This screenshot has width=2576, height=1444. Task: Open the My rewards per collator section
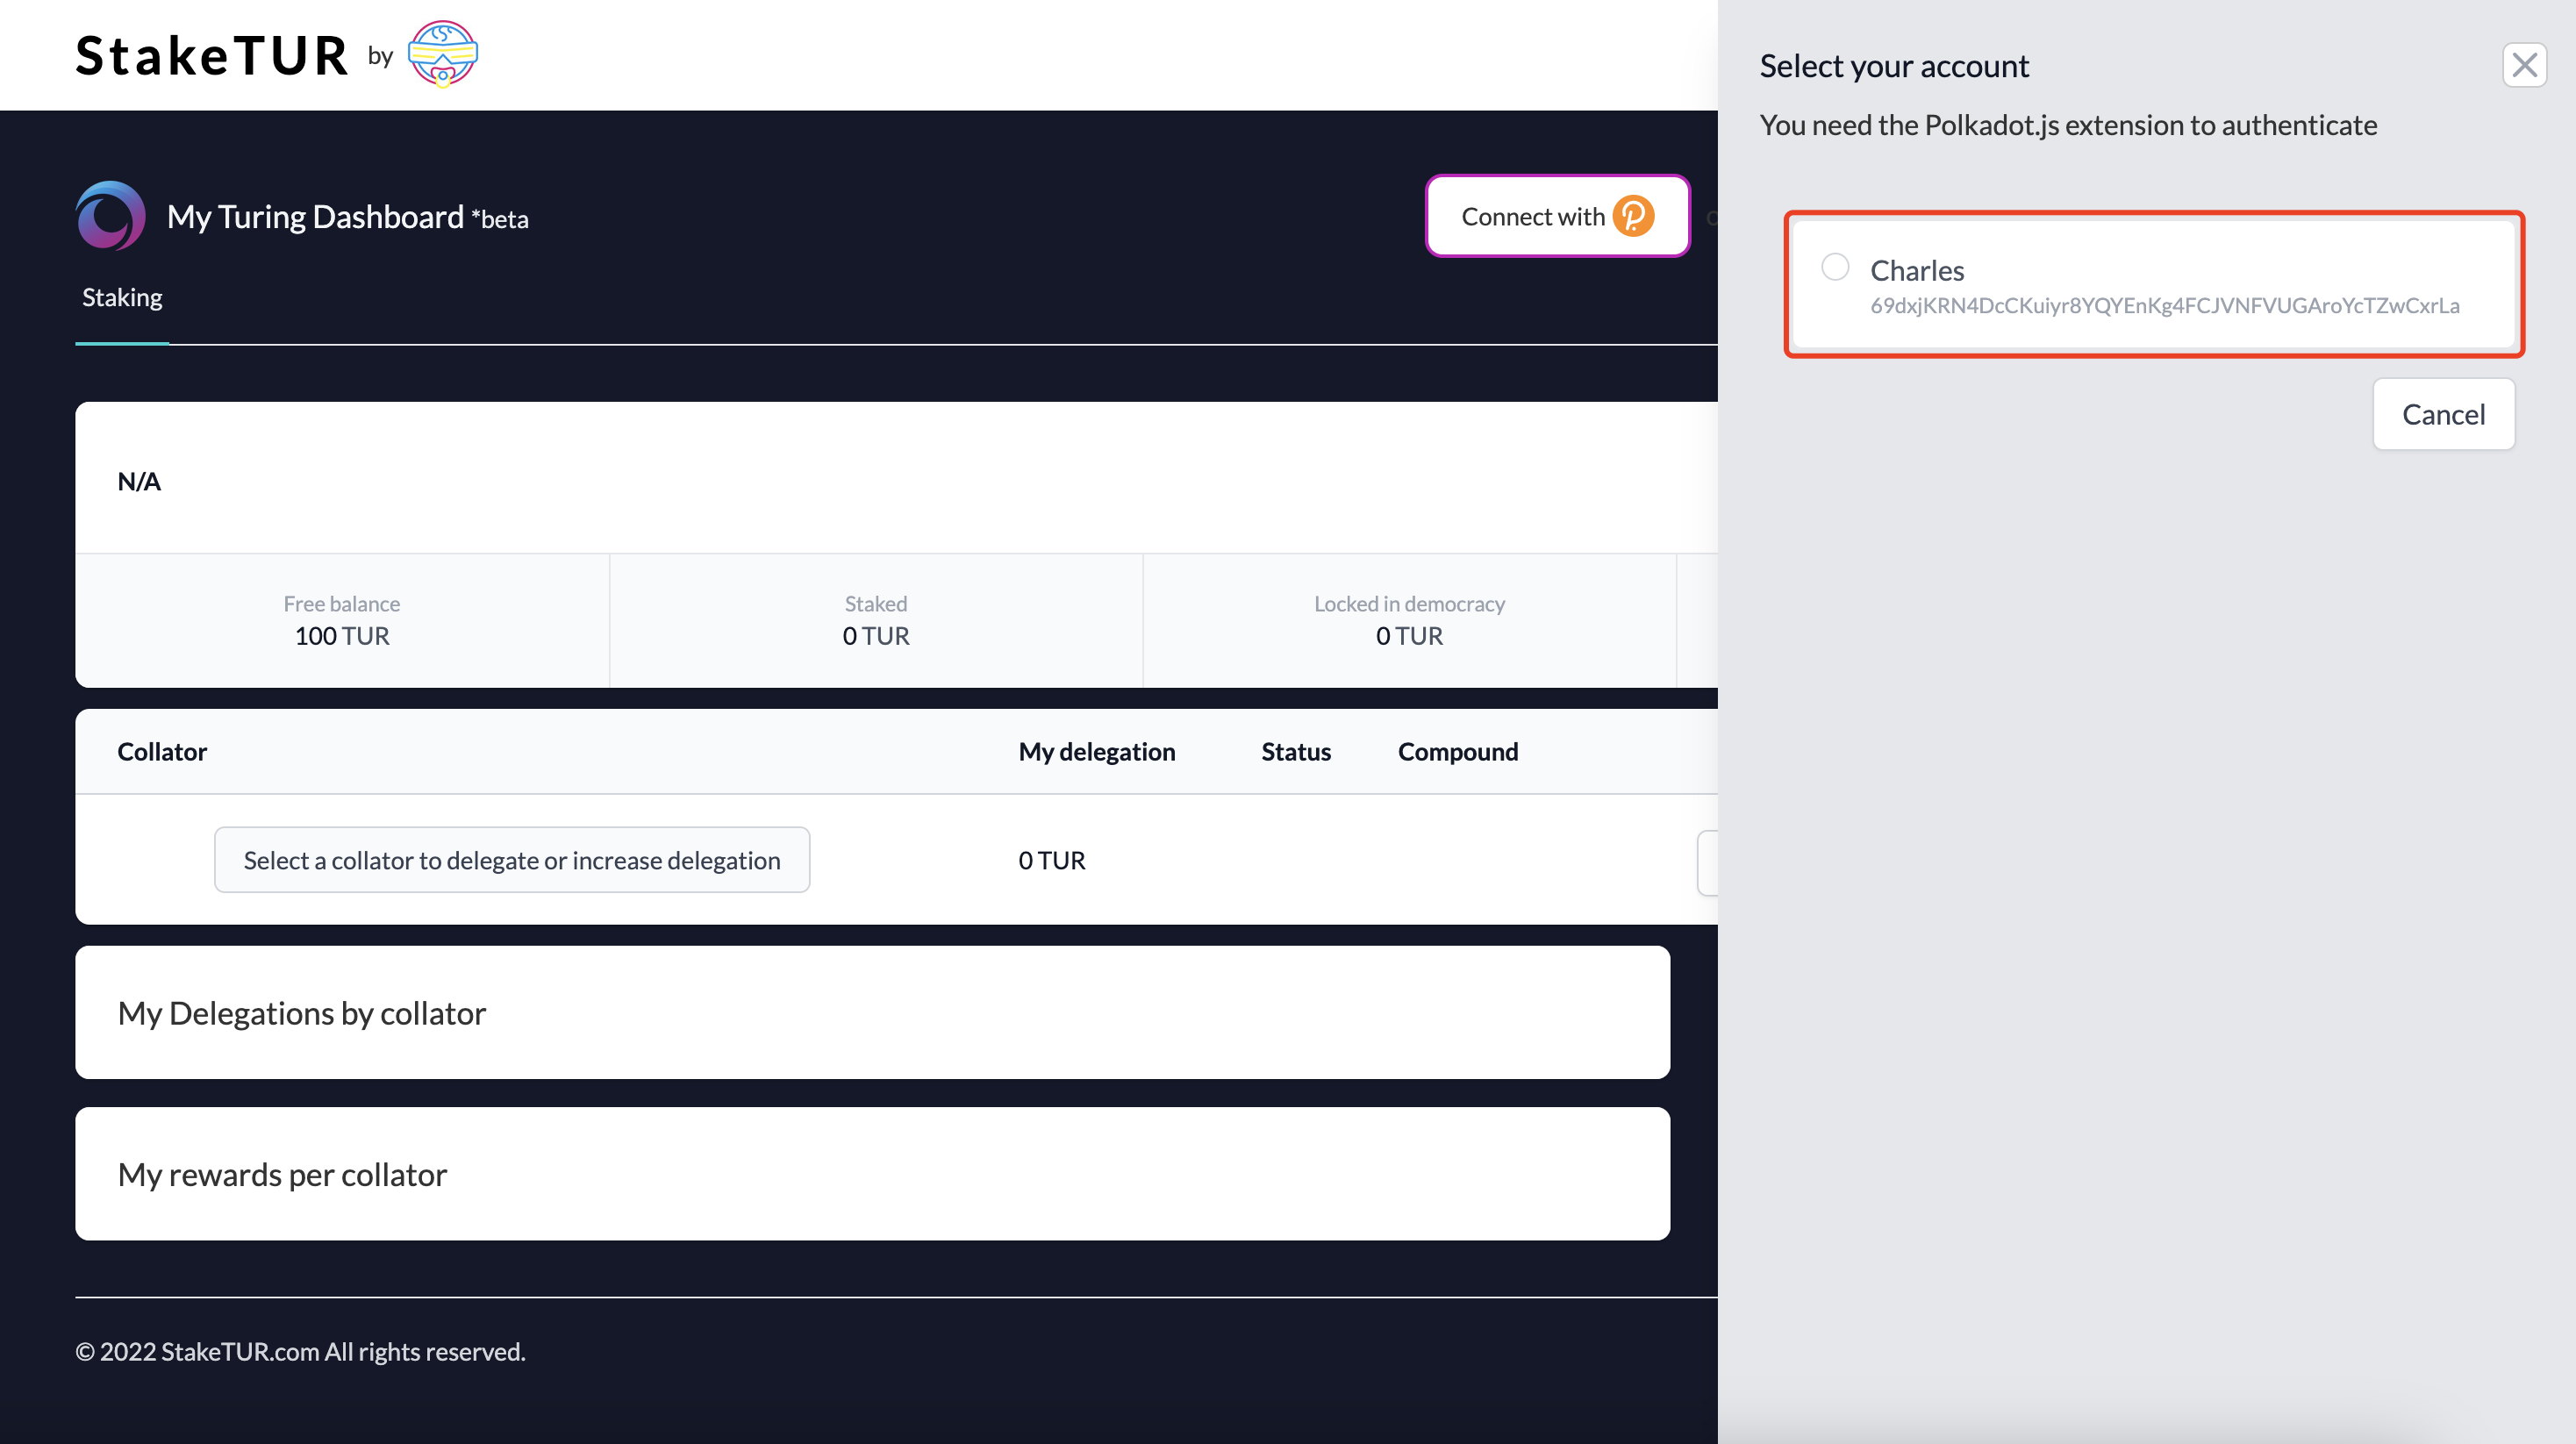click(x=872, y=1173)
